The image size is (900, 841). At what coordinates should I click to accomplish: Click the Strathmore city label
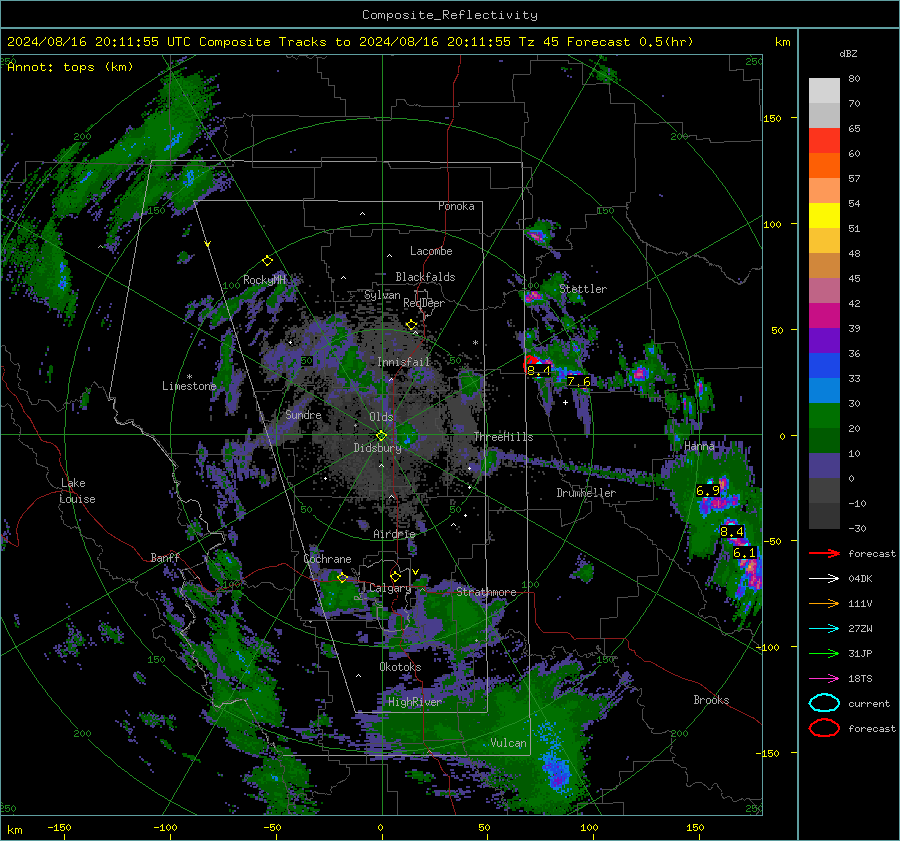(x=486, y=592)
